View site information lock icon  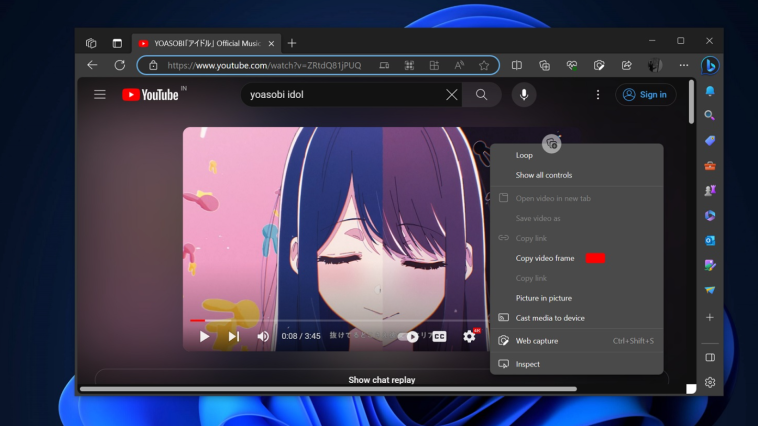[x=153, y=65]
